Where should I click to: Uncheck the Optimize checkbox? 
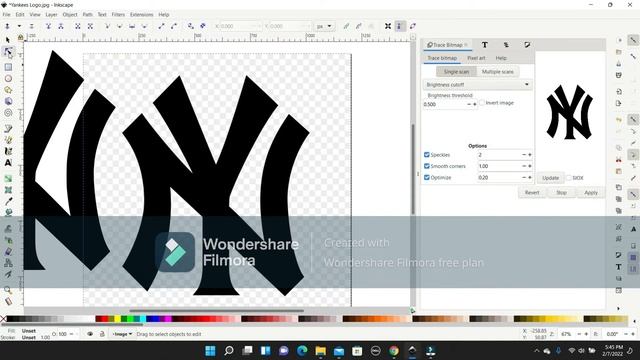click(x=427, y=178)
